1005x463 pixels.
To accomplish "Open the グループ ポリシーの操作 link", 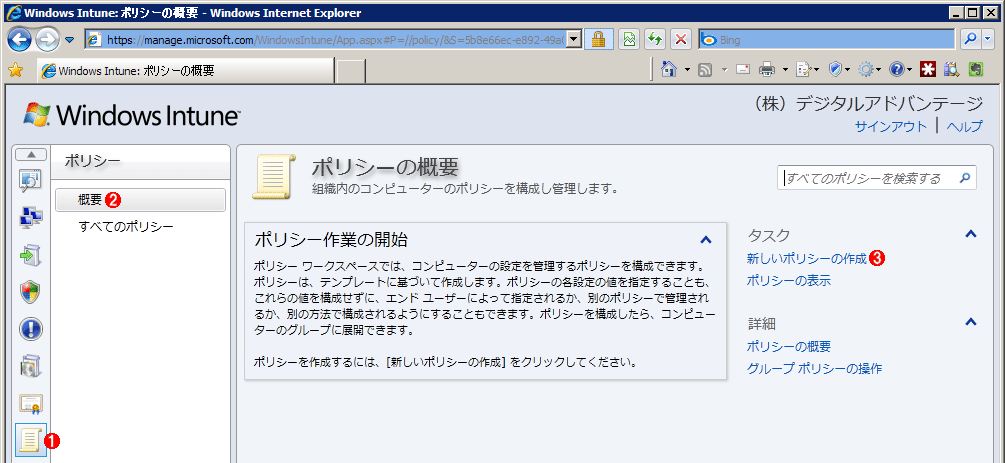I will point(815,368).
